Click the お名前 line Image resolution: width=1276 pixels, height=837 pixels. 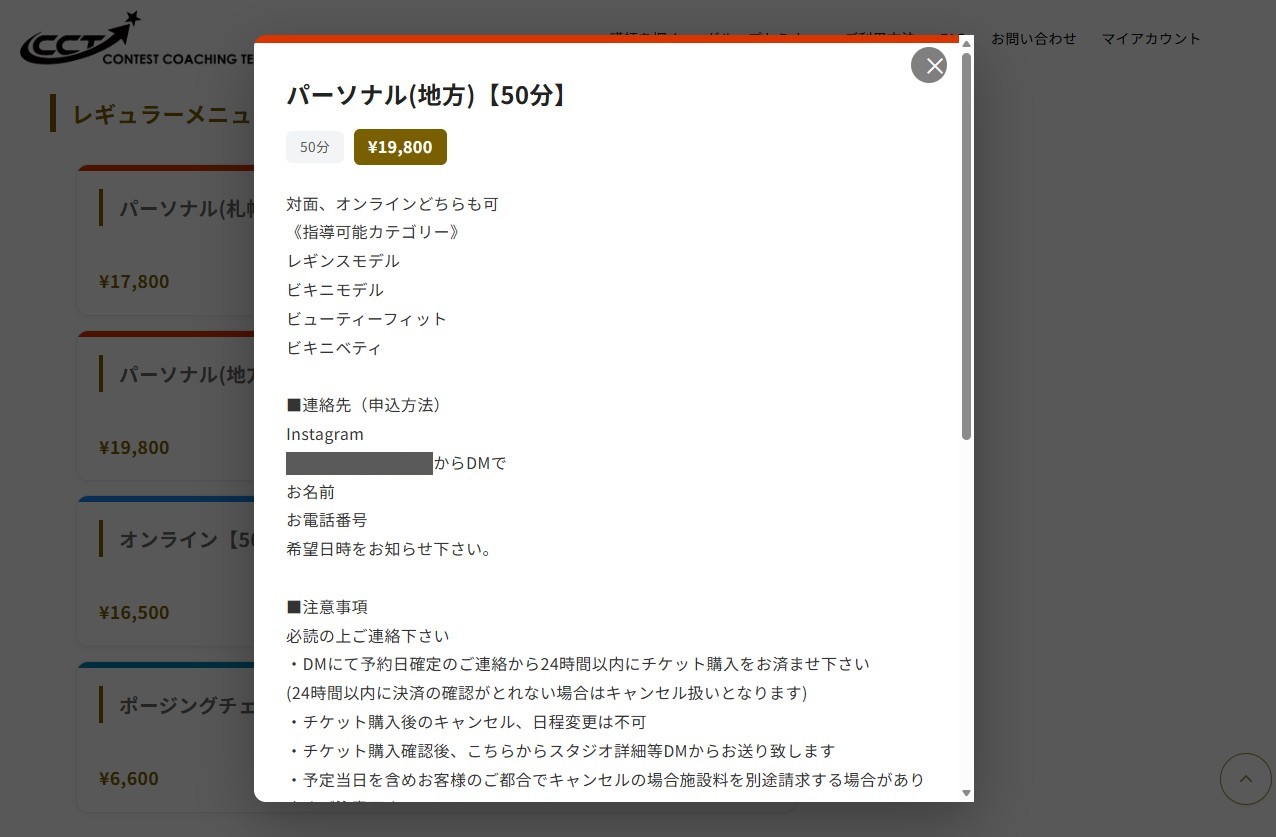click(311, 492)
